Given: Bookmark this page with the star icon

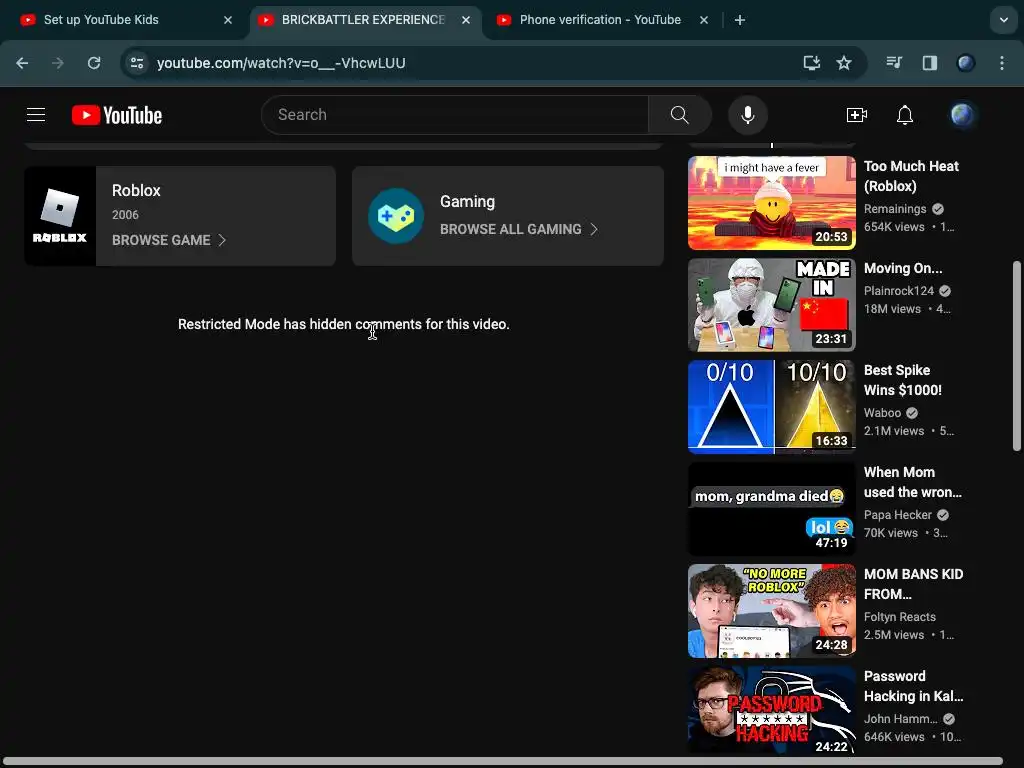Looking at the screenshot, I should pyautogui.click(x=844, y=63).
